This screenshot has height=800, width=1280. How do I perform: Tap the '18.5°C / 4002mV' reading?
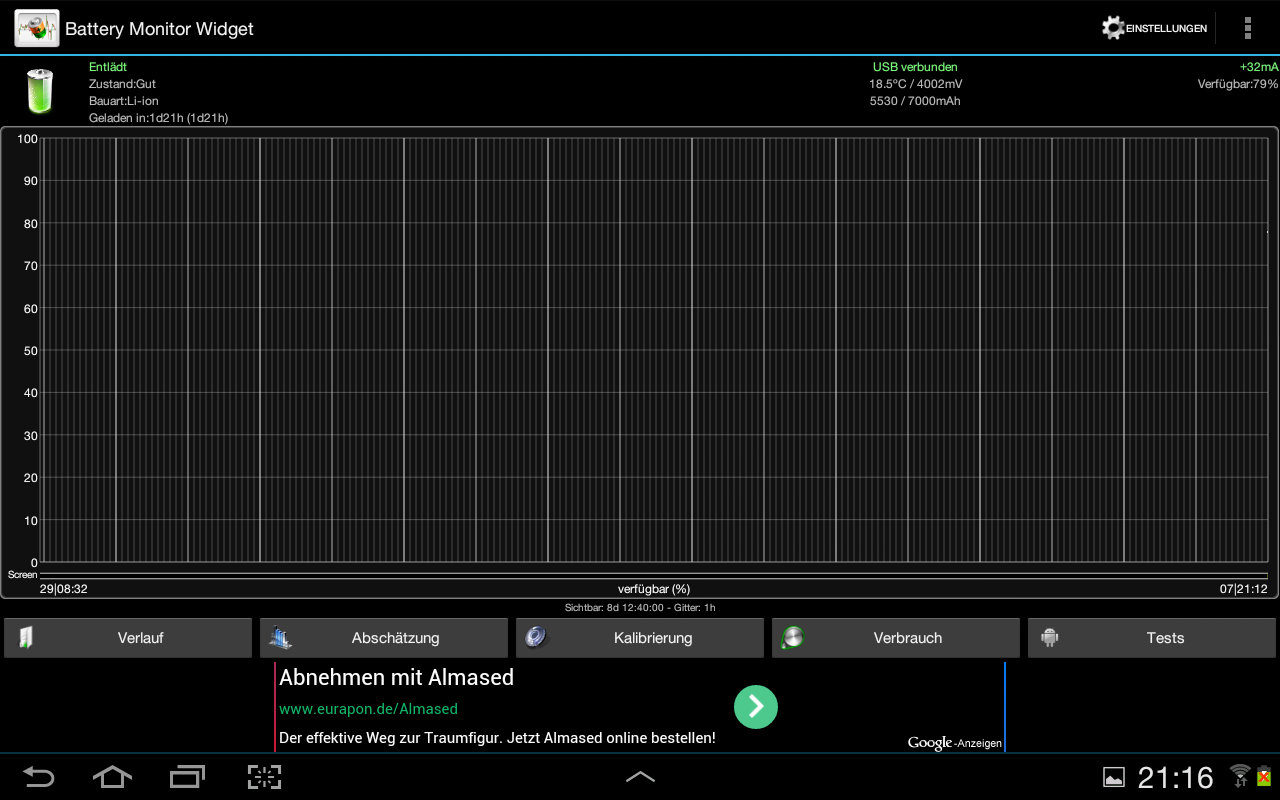coord(915,84)
